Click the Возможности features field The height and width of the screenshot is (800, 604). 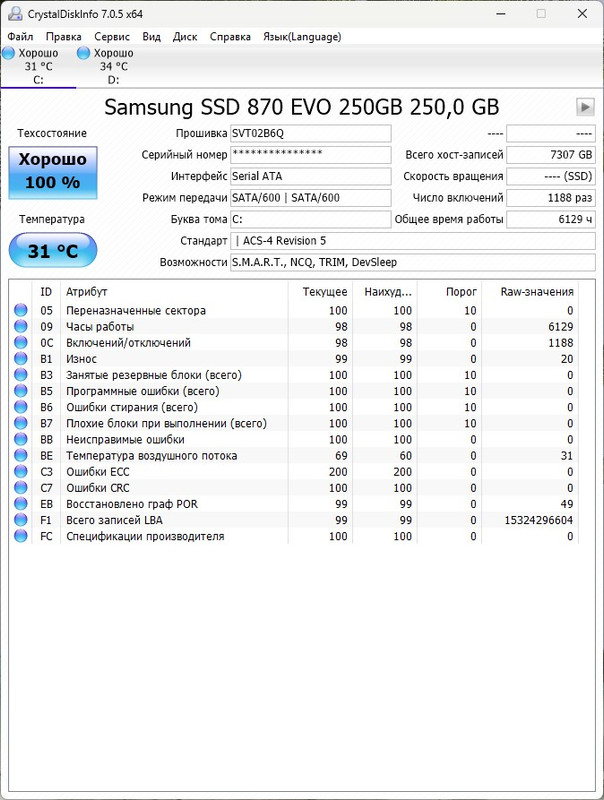(x=413, y=262)
